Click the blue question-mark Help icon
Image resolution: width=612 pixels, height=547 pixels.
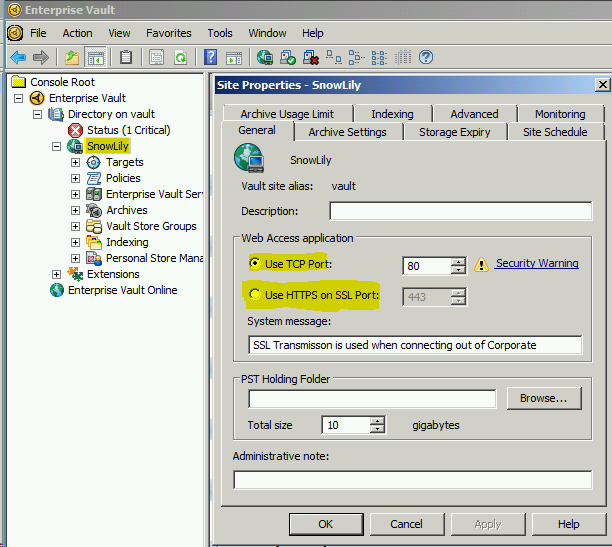point(211,57)
